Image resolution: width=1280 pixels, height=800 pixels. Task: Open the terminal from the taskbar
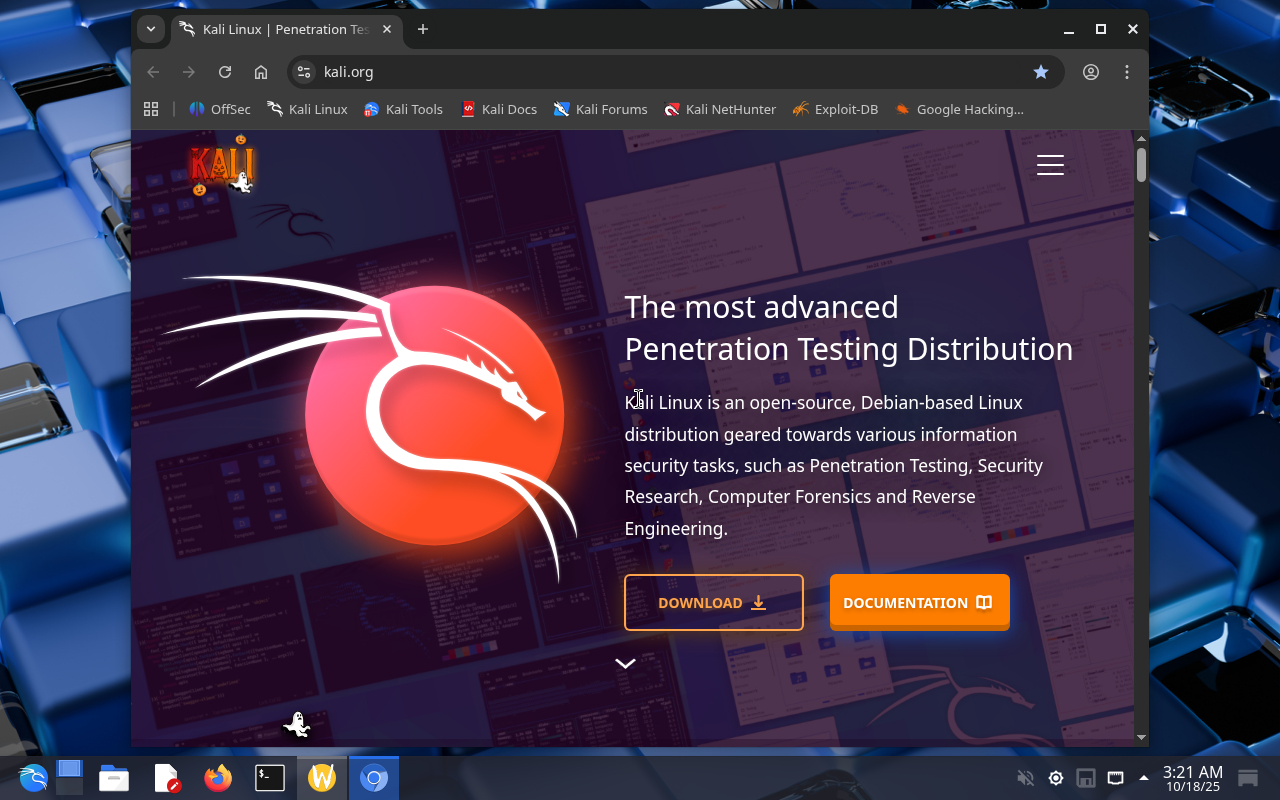pyautogui.click(x=270, y=778)
